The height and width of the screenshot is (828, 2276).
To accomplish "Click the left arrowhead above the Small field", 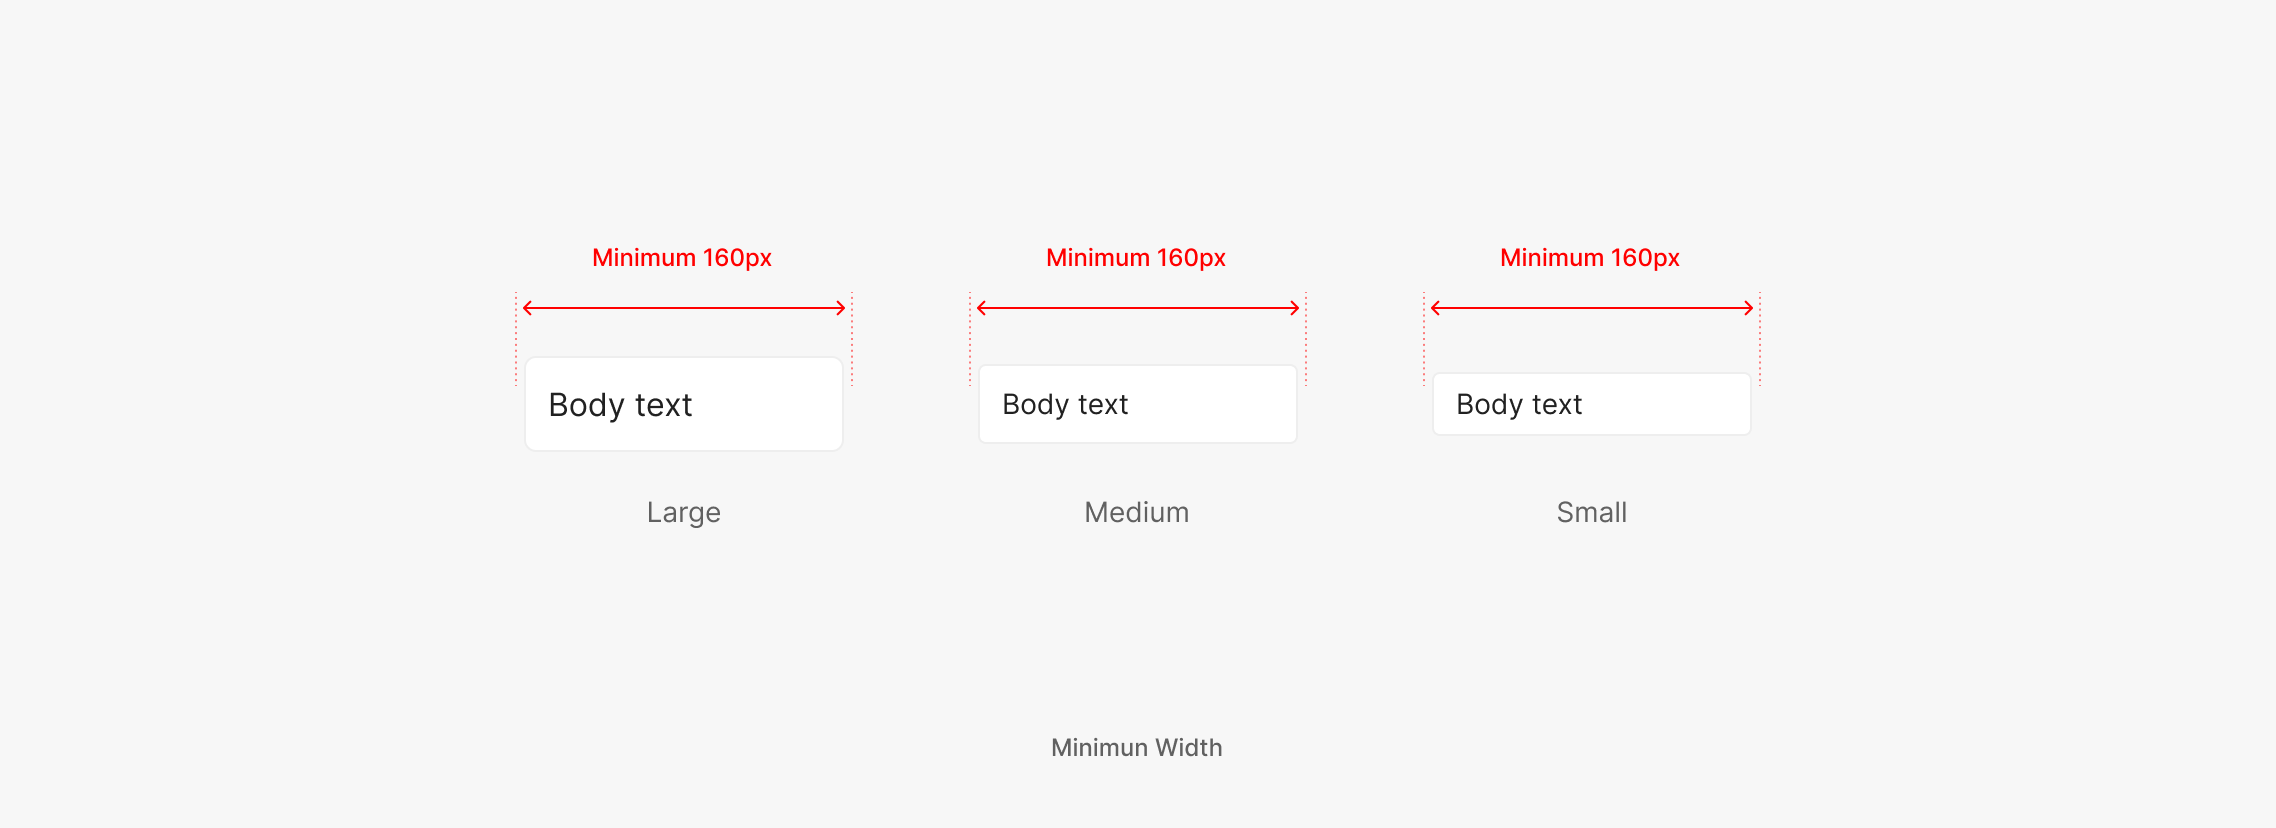I will (1435, 308).
